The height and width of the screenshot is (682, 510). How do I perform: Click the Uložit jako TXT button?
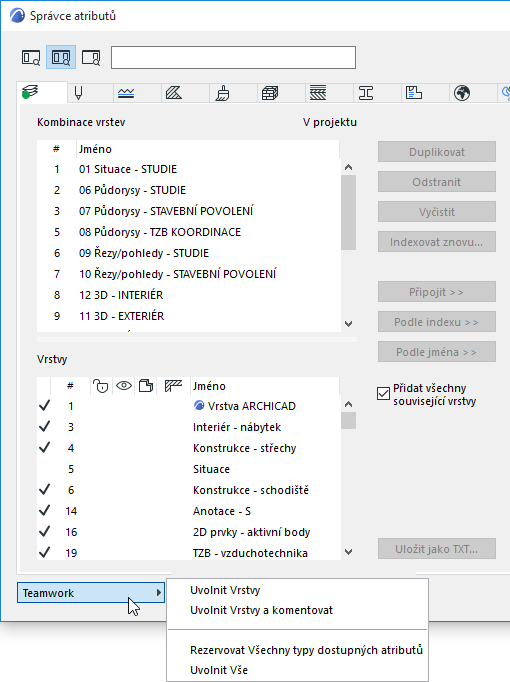437,549
